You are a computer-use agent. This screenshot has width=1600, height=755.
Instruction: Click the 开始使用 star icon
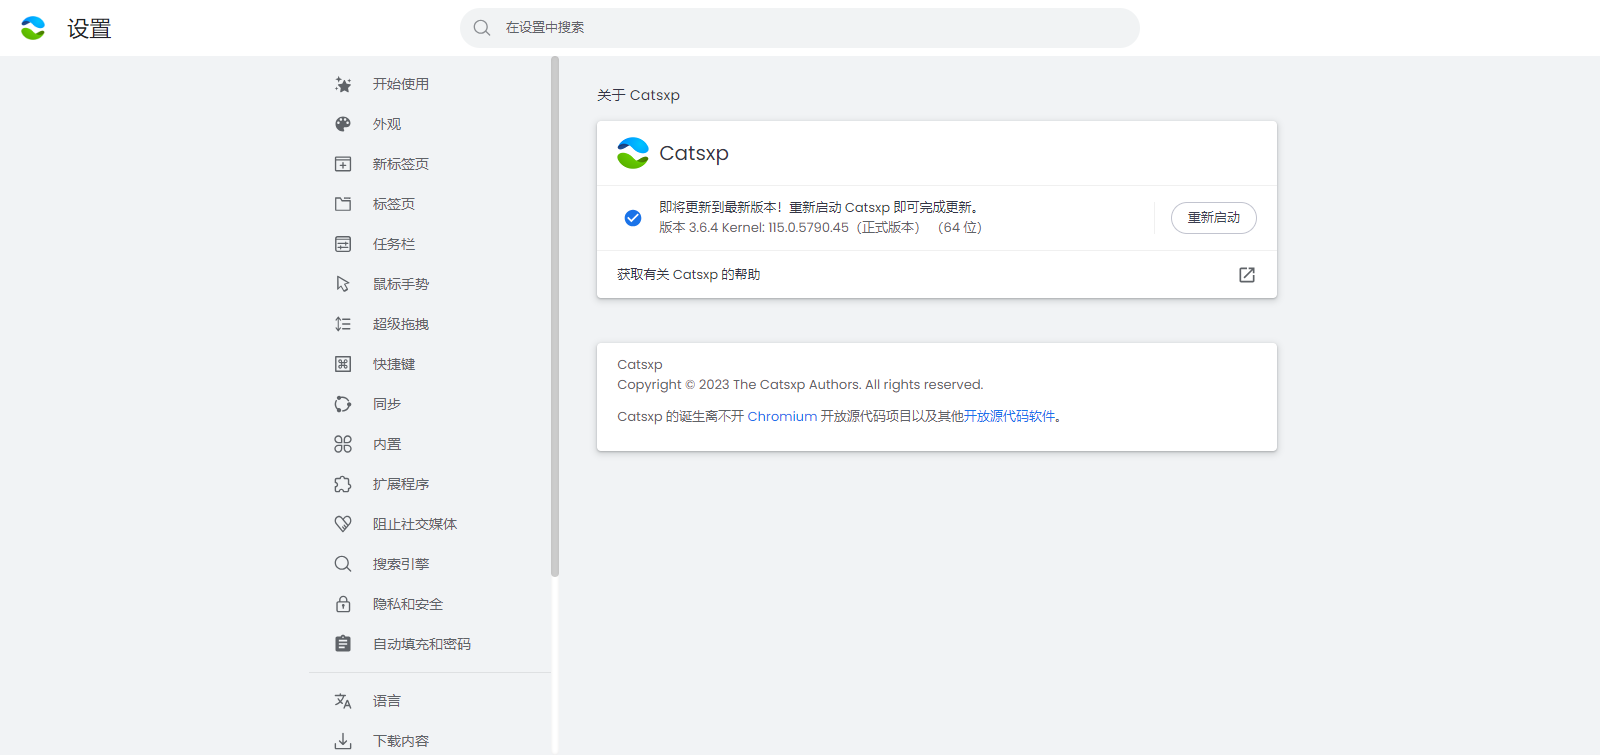[x=343, y=84]
